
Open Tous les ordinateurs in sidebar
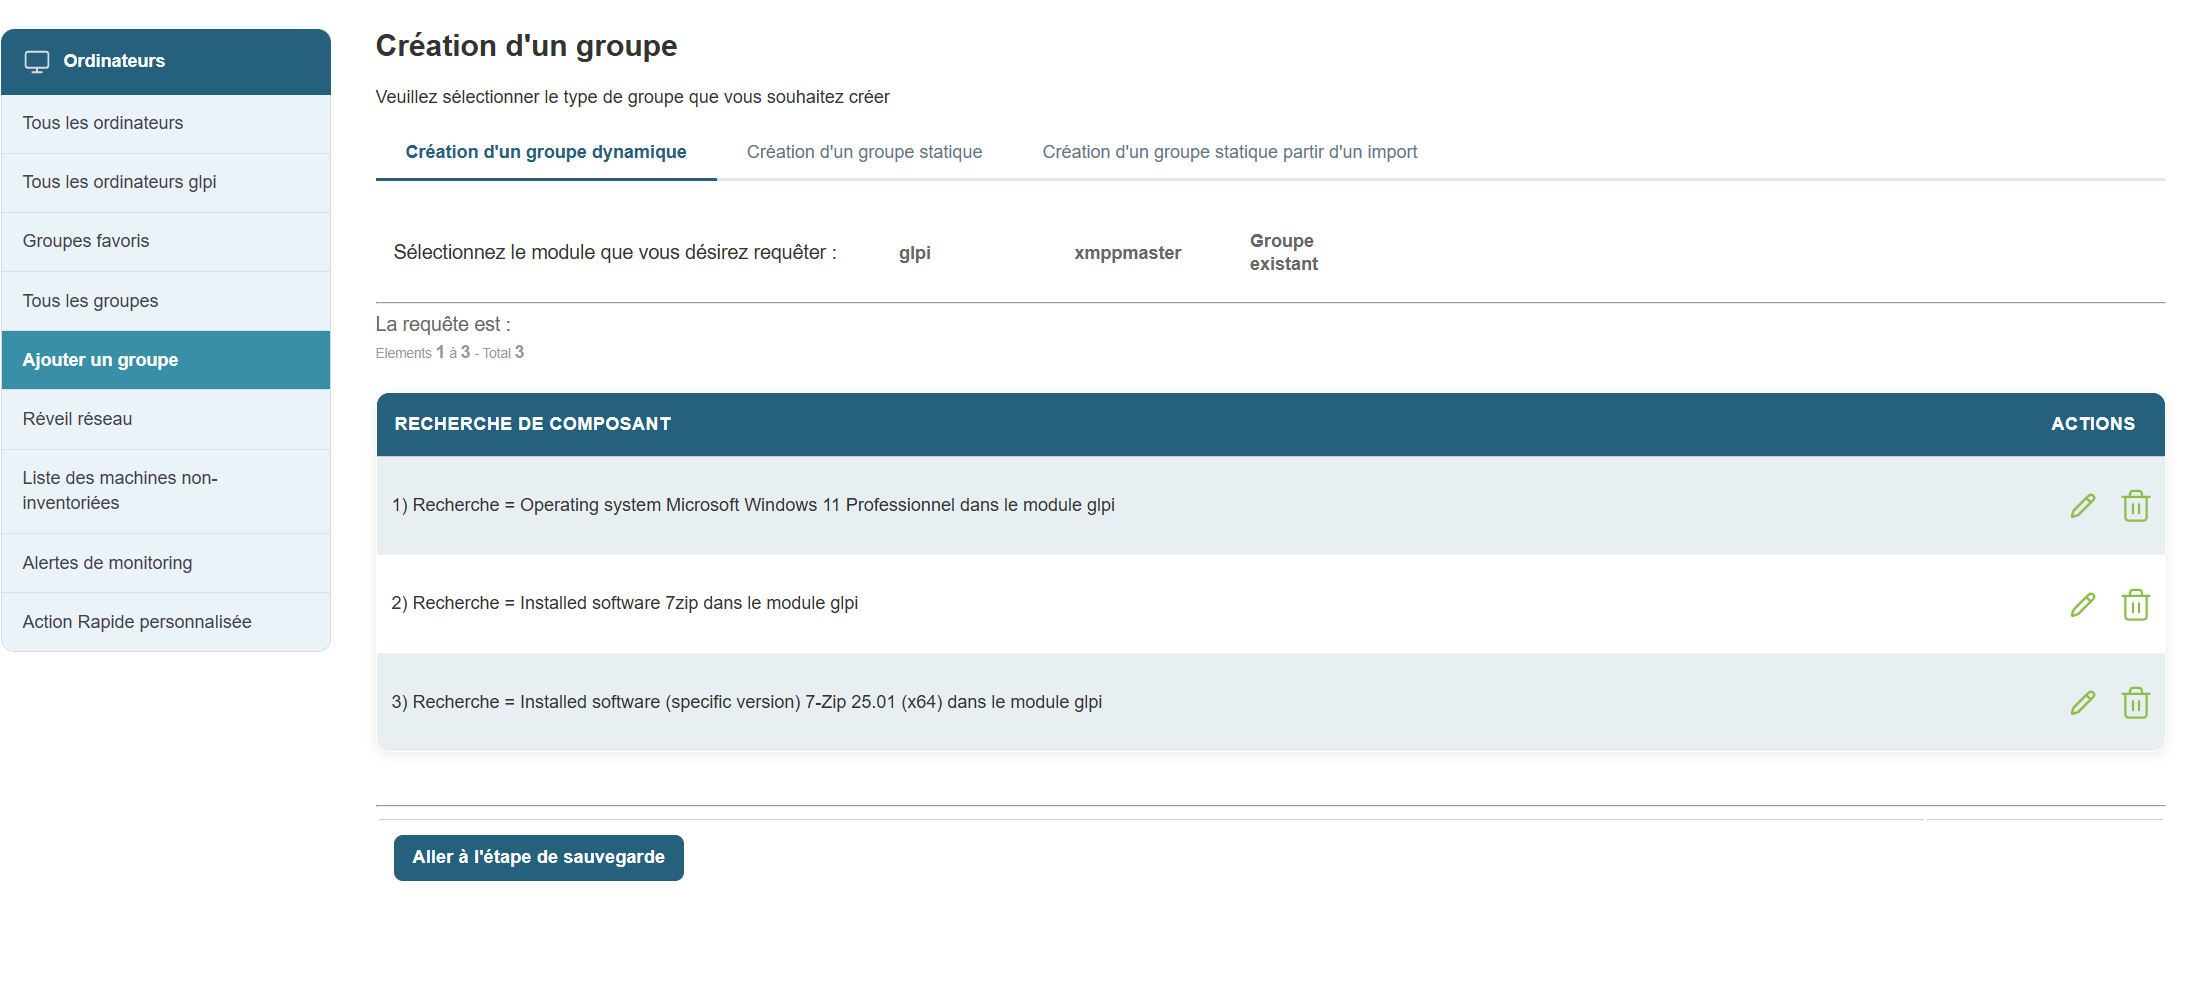click(103, 123)
